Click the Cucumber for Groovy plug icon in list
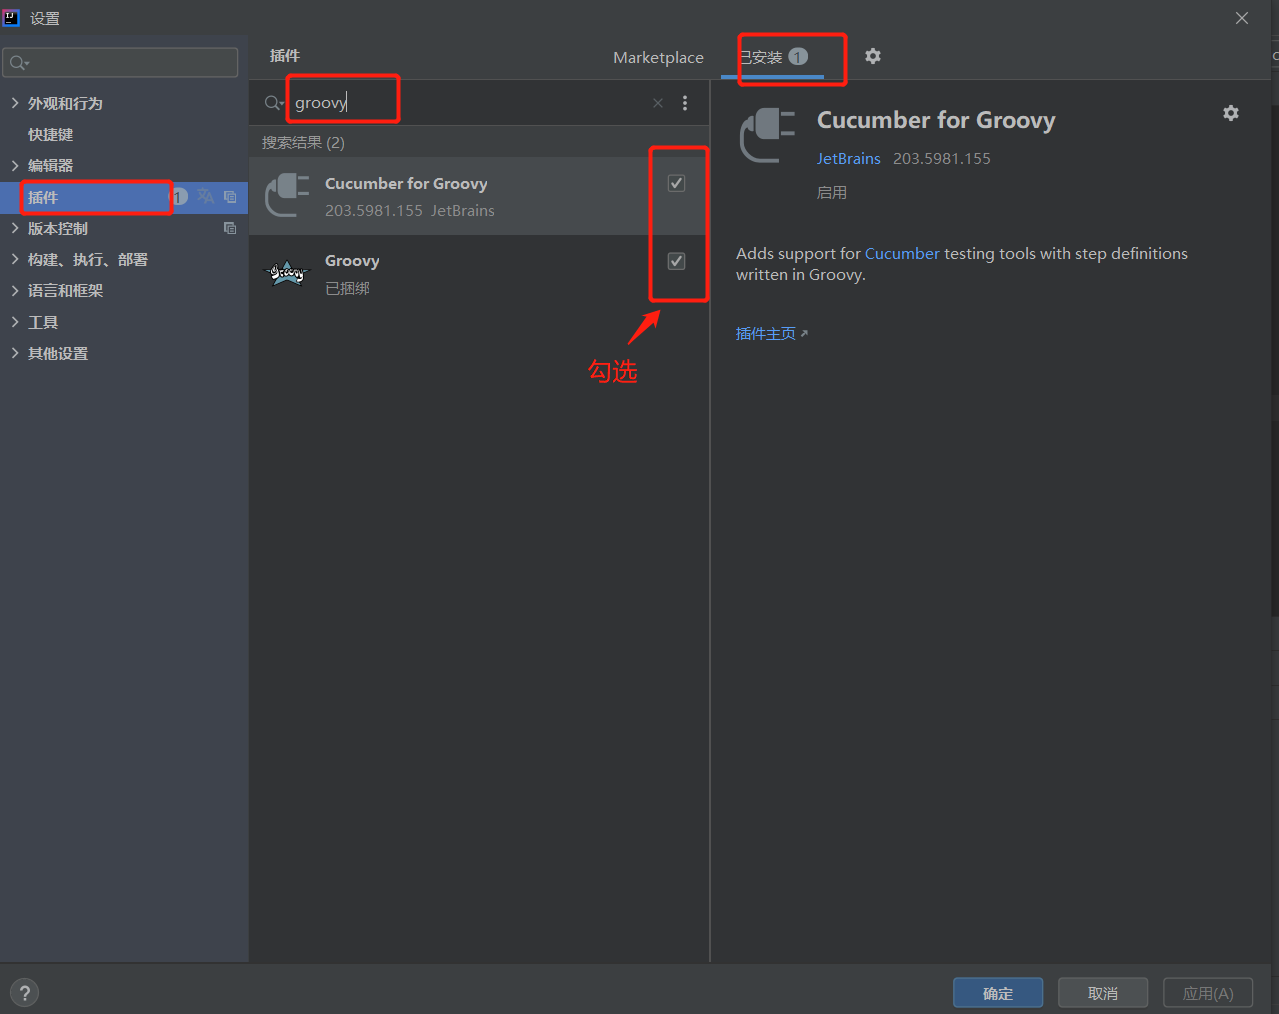 coord(287,195)
